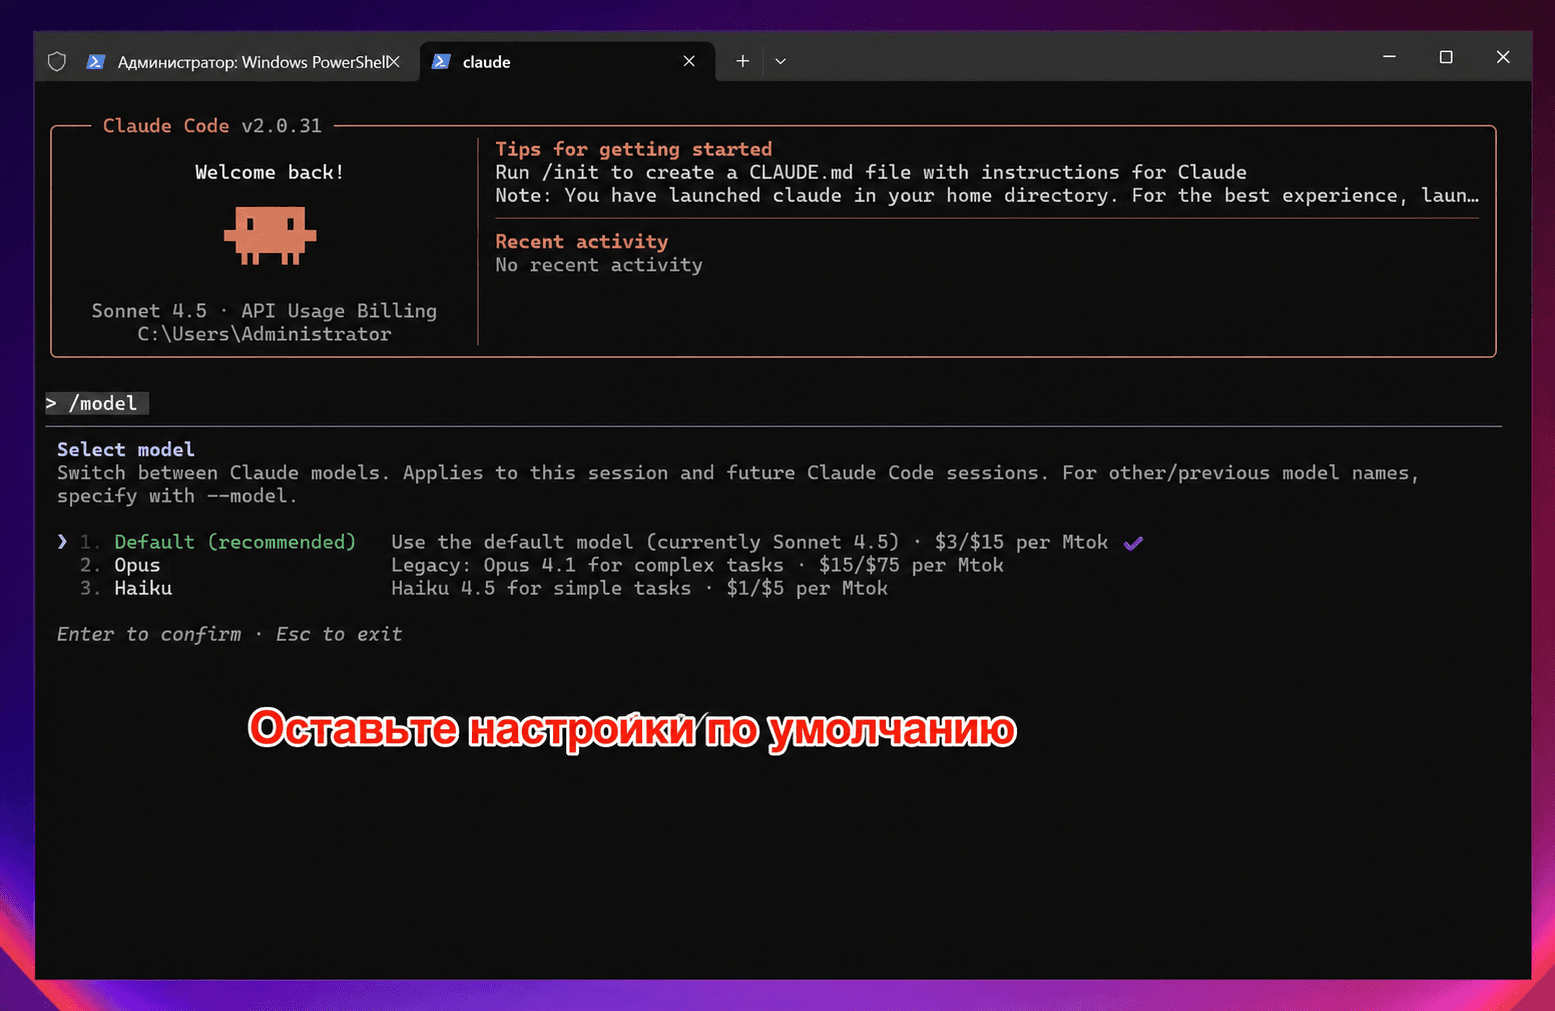Choose the Haiku model option
Screen dimensions: 1555x1011
tap(143, 588)
